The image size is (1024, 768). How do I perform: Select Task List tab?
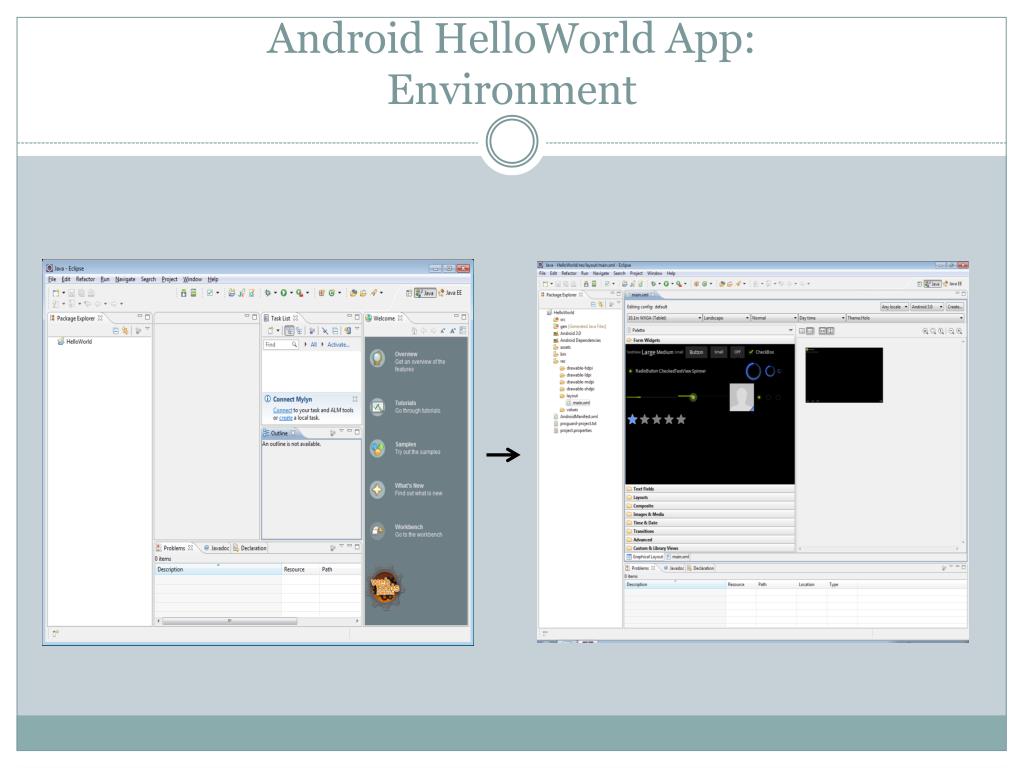click(281, 318)
